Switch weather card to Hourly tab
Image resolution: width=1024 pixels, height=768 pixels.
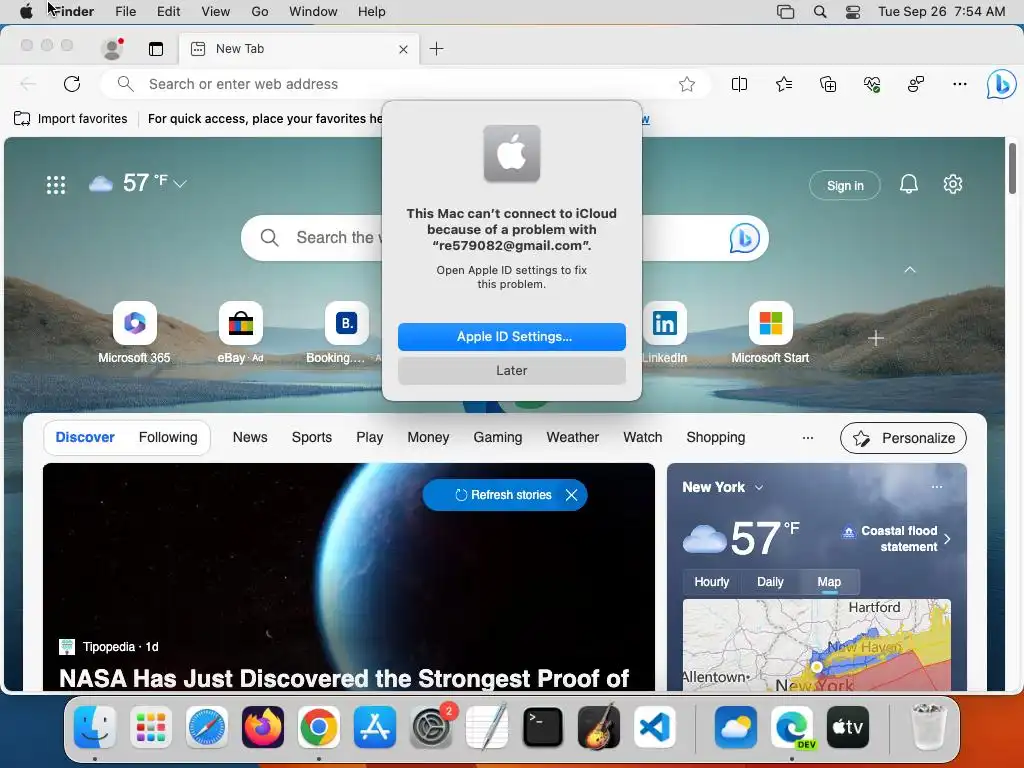click(711, 582)
